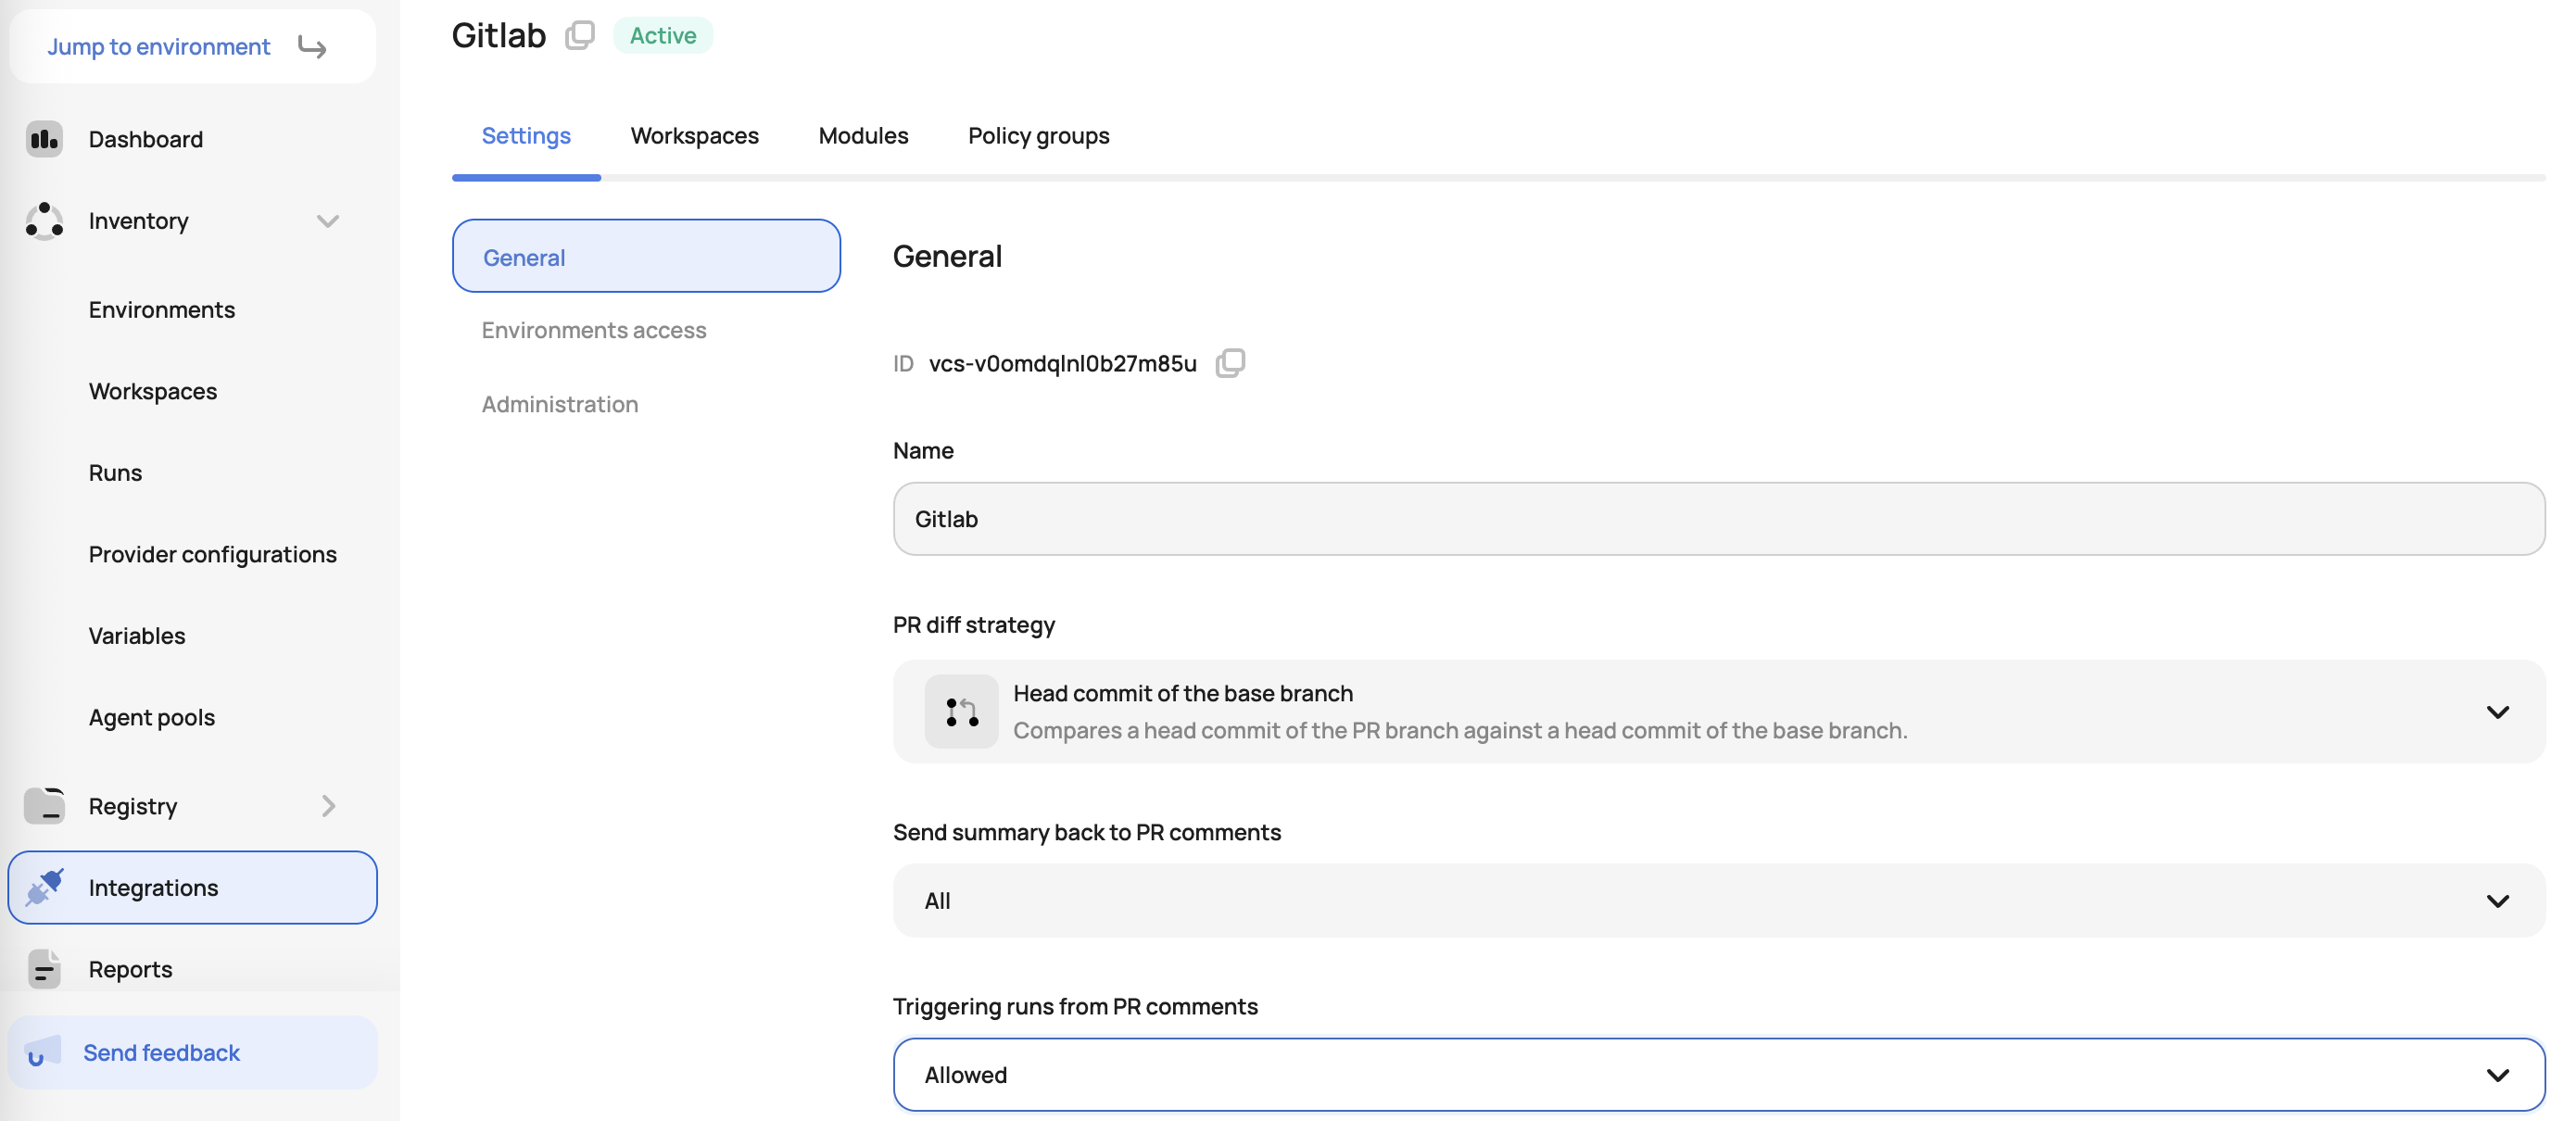Viewport: 2576px width, 1121px height.
Task: Open Runs in the sidebar
Action: [x=115, y=473]
